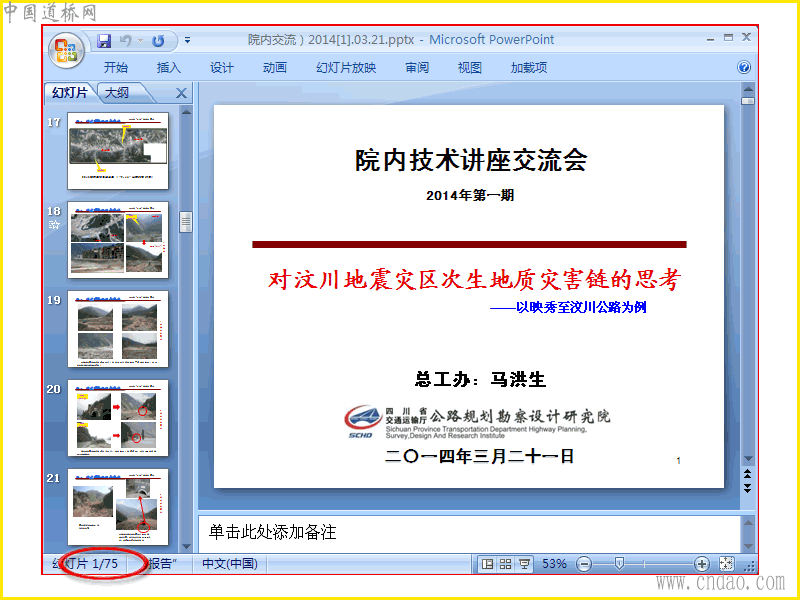Image resolution: width=800 pixels, height=600 pixels.
Task: Switch to Normal view icon in status bar
Action: coord(488,564)
